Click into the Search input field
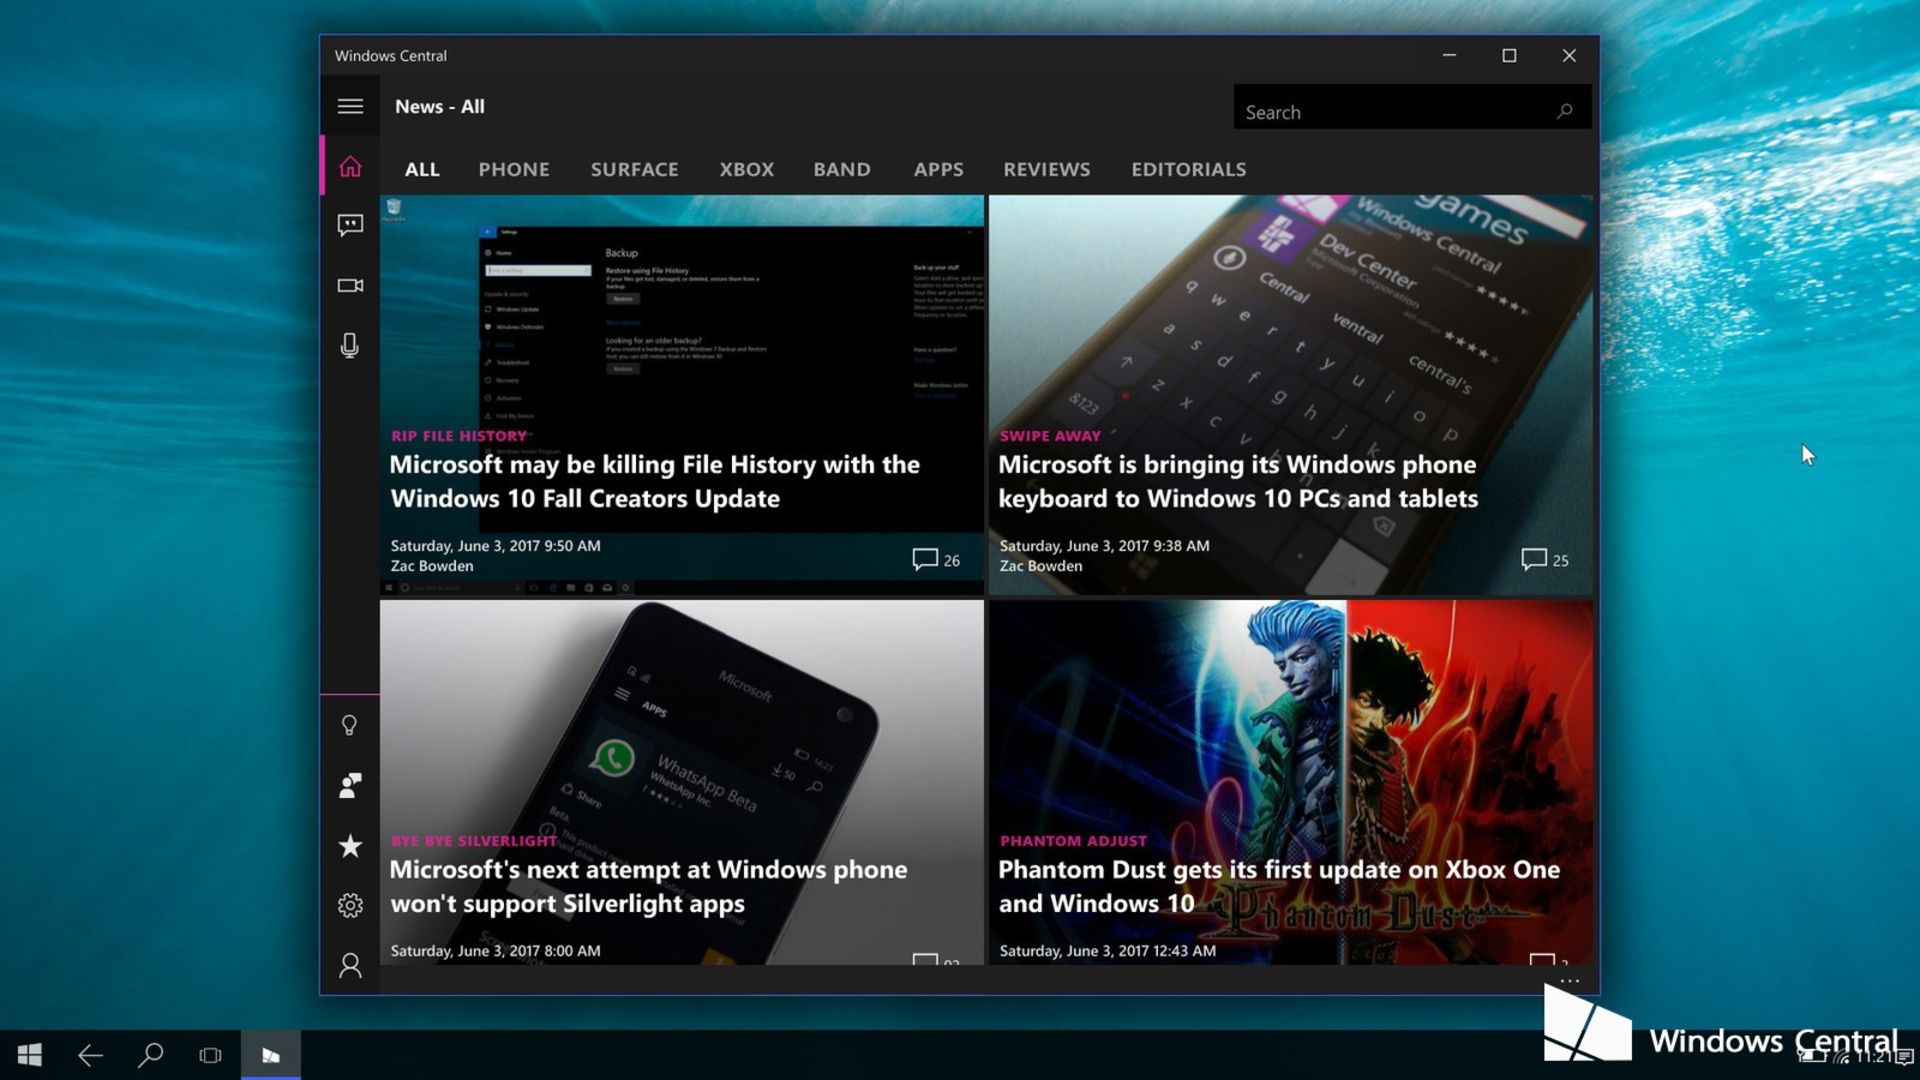 (x=1390, y=112)
